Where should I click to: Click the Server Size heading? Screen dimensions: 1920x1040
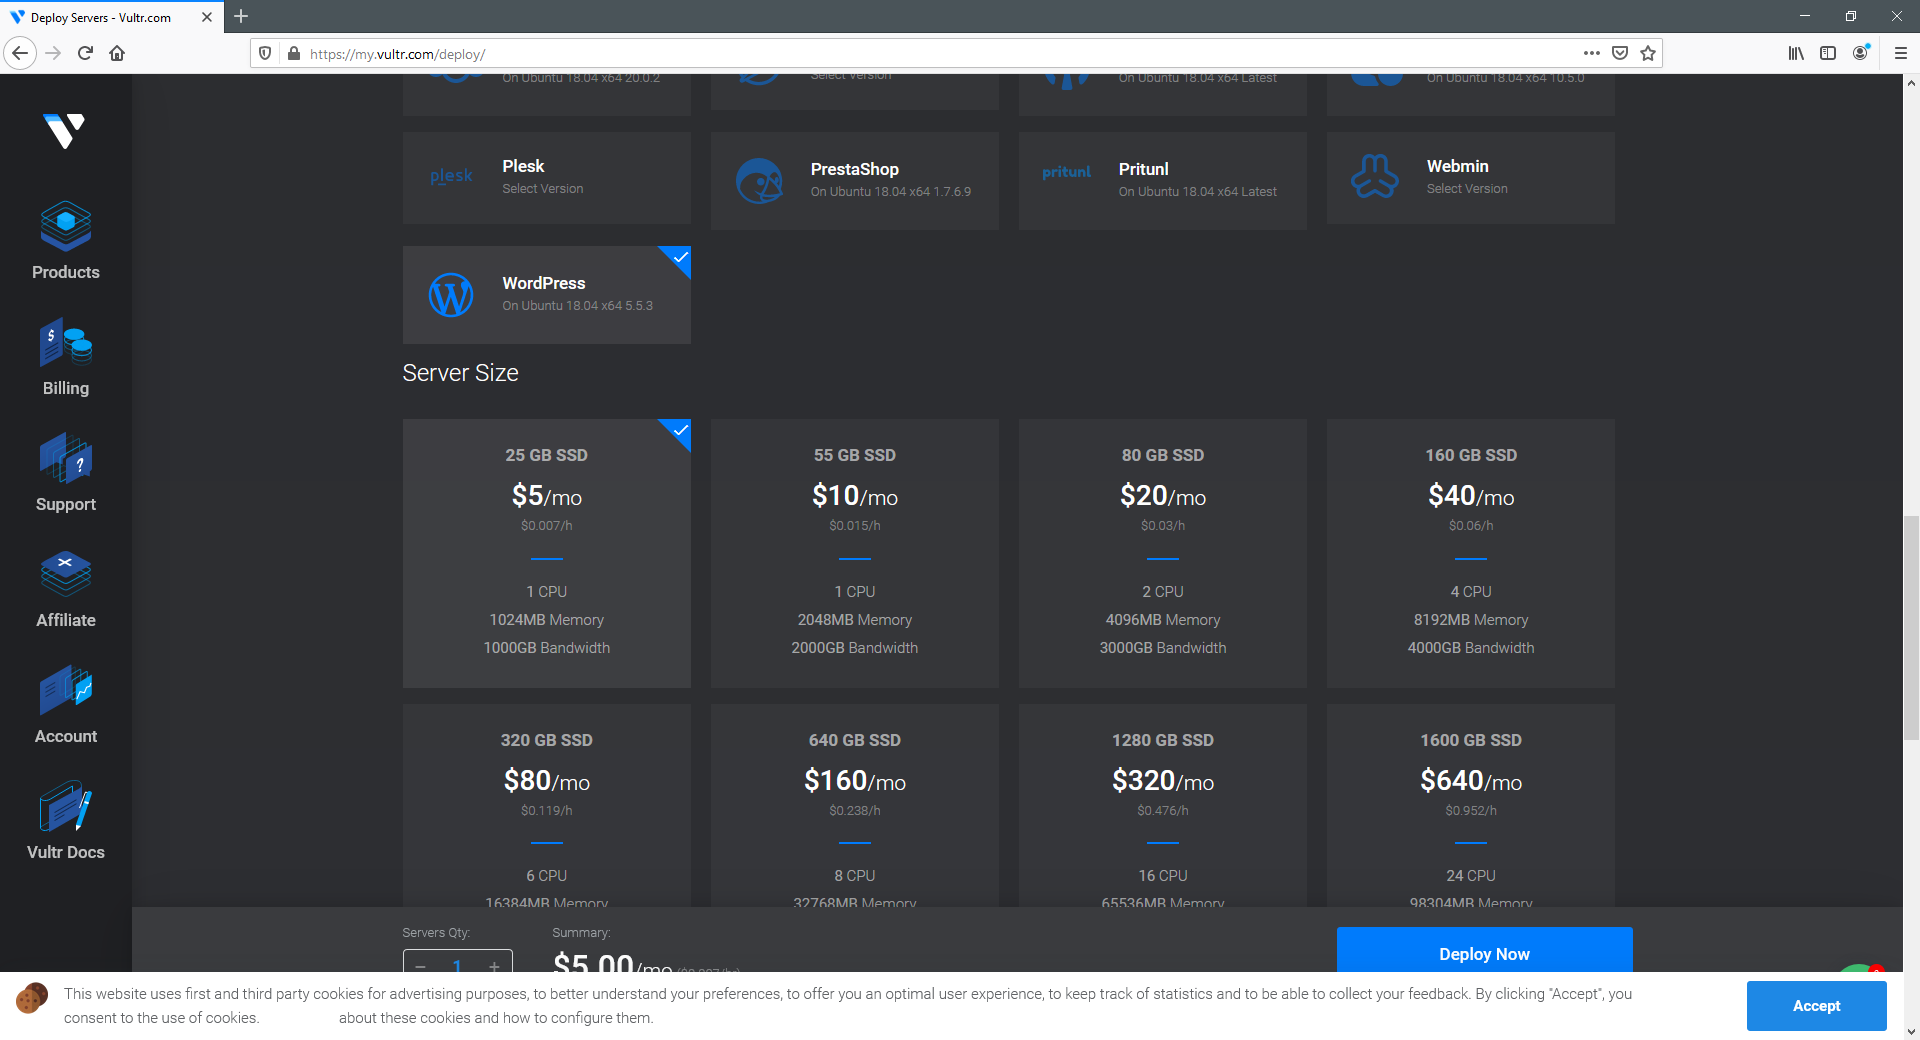(460, 373)
